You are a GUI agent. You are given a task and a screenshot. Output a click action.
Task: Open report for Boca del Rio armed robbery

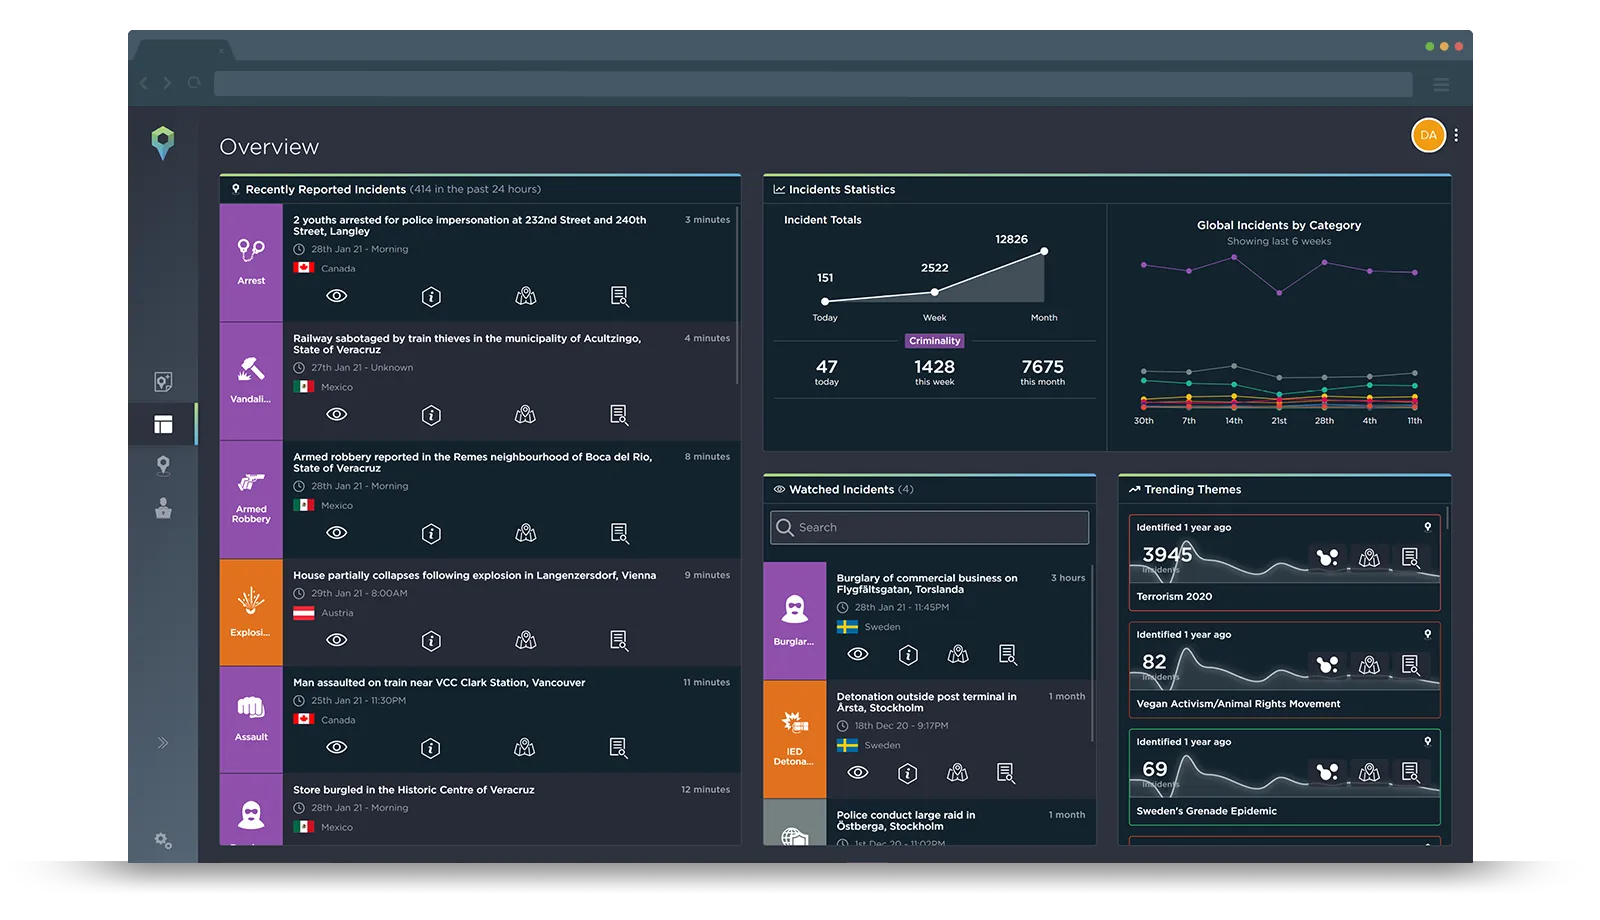[x=620, y=533]
